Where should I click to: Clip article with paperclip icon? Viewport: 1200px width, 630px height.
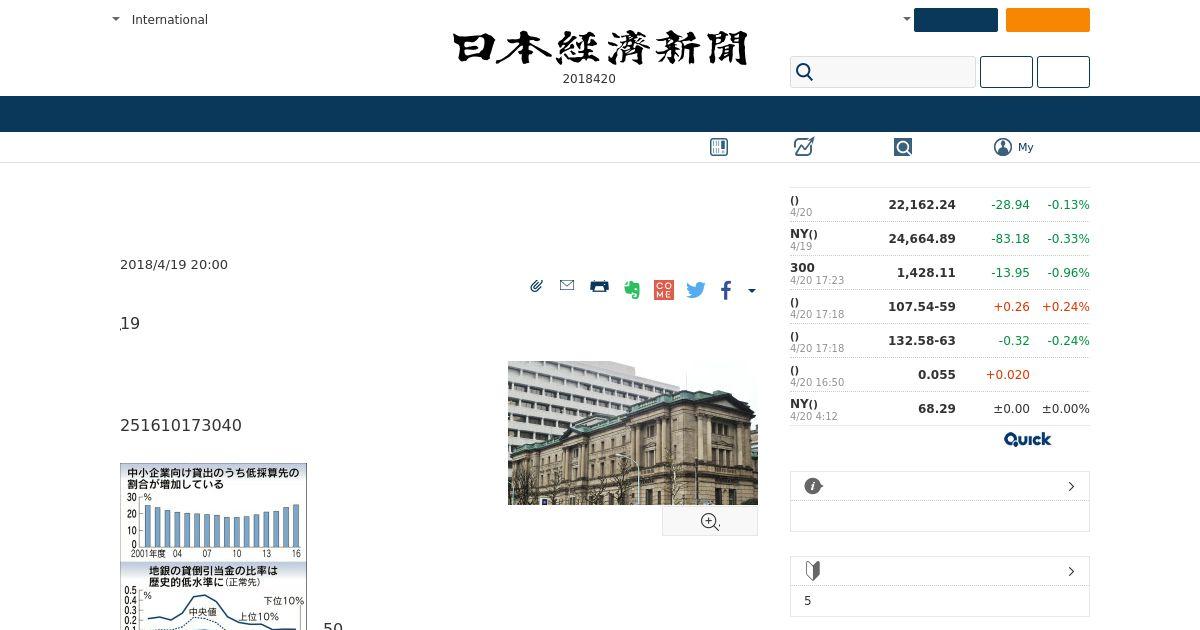coord(537,287)
